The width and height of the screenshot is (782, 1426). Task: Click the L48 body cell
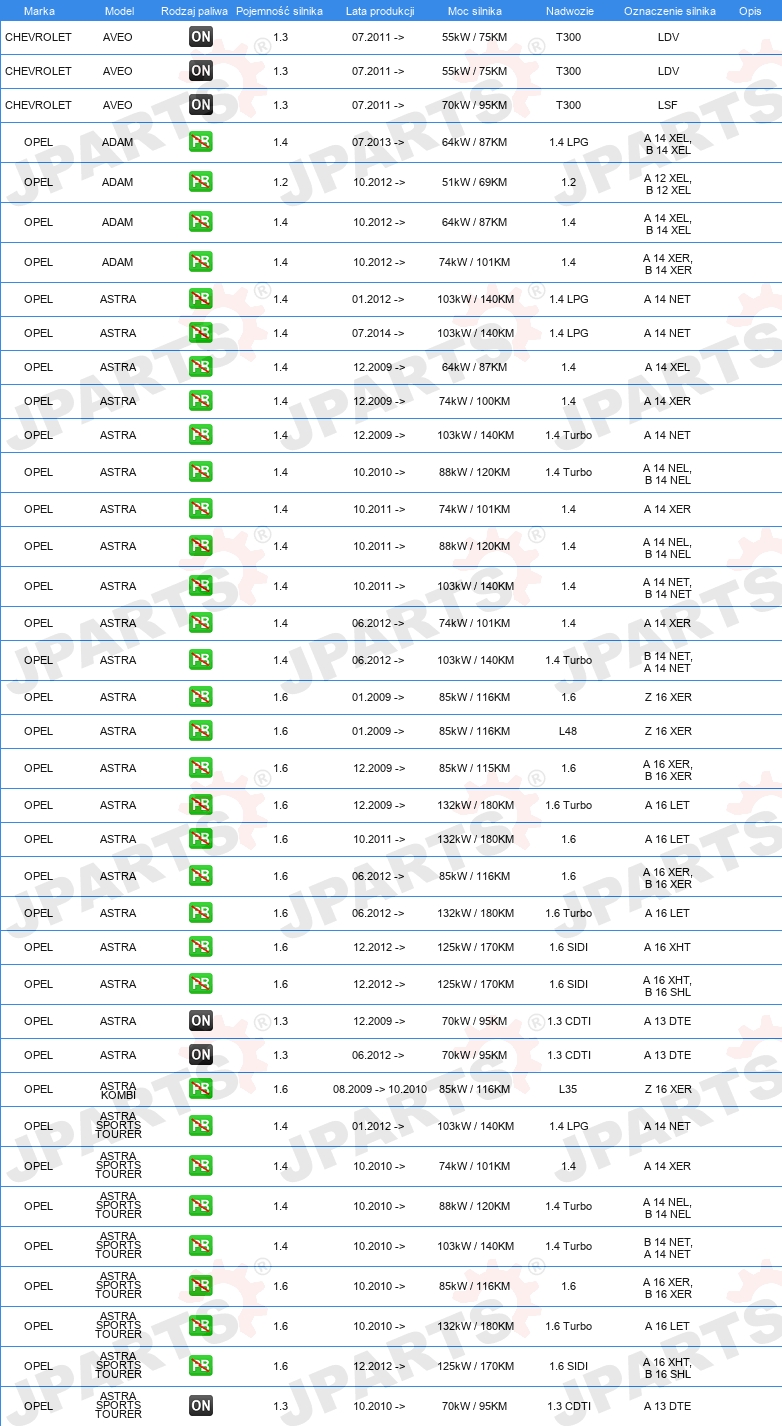[568, 731]
